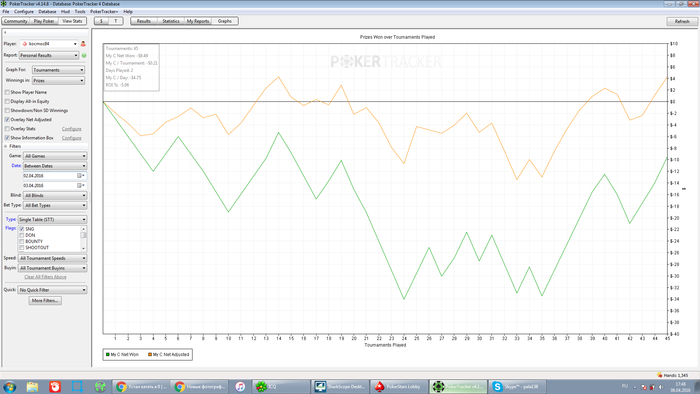Open Buyin dropdown
The height and width of the screenshot is (394, 700).
pos(52,268)
